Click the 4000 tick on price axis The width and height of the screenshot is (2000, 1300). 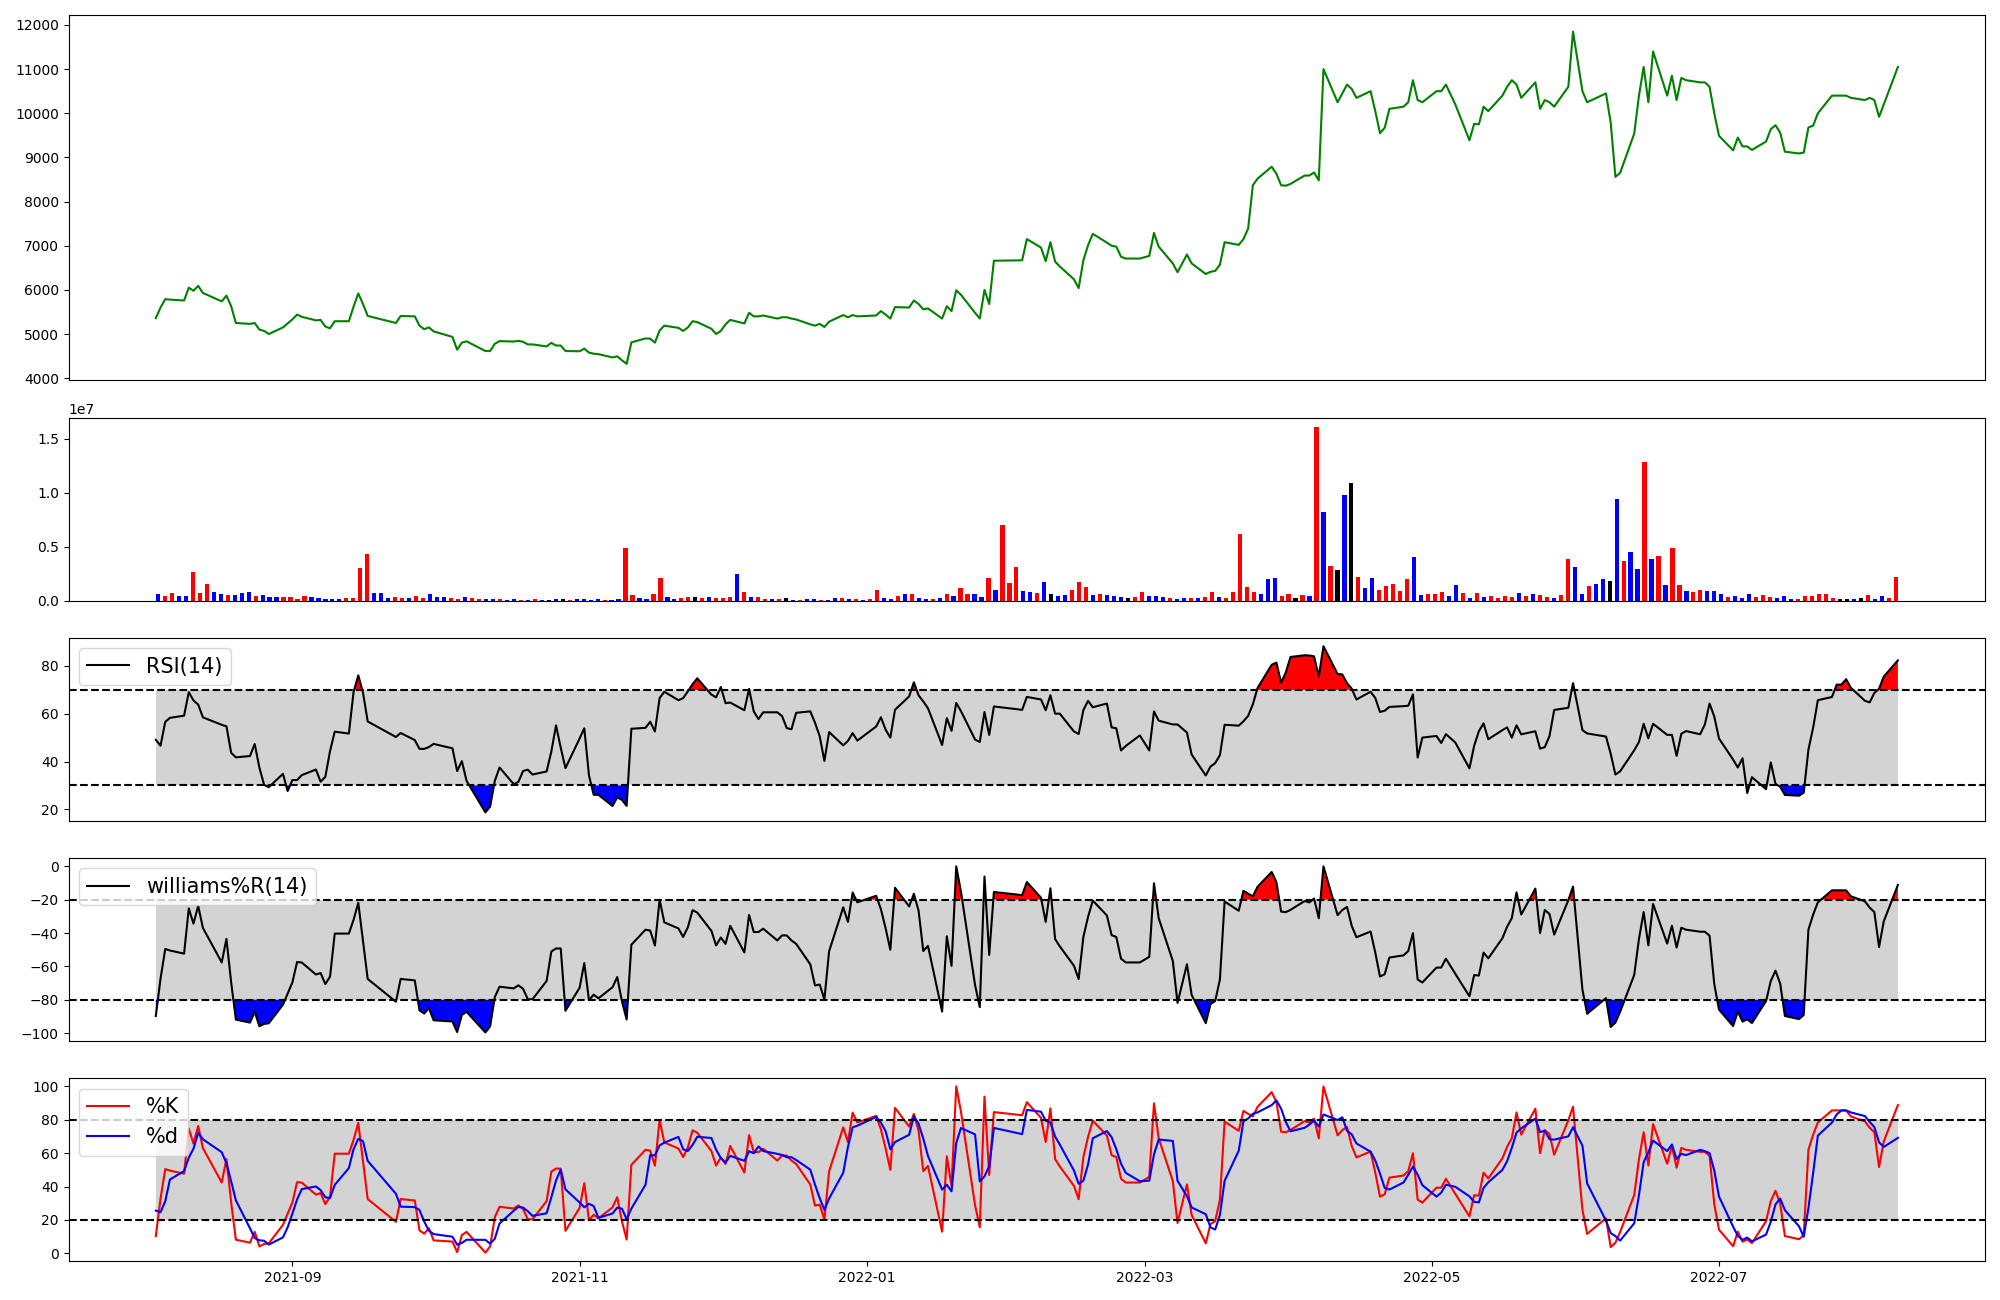(41, 379)
